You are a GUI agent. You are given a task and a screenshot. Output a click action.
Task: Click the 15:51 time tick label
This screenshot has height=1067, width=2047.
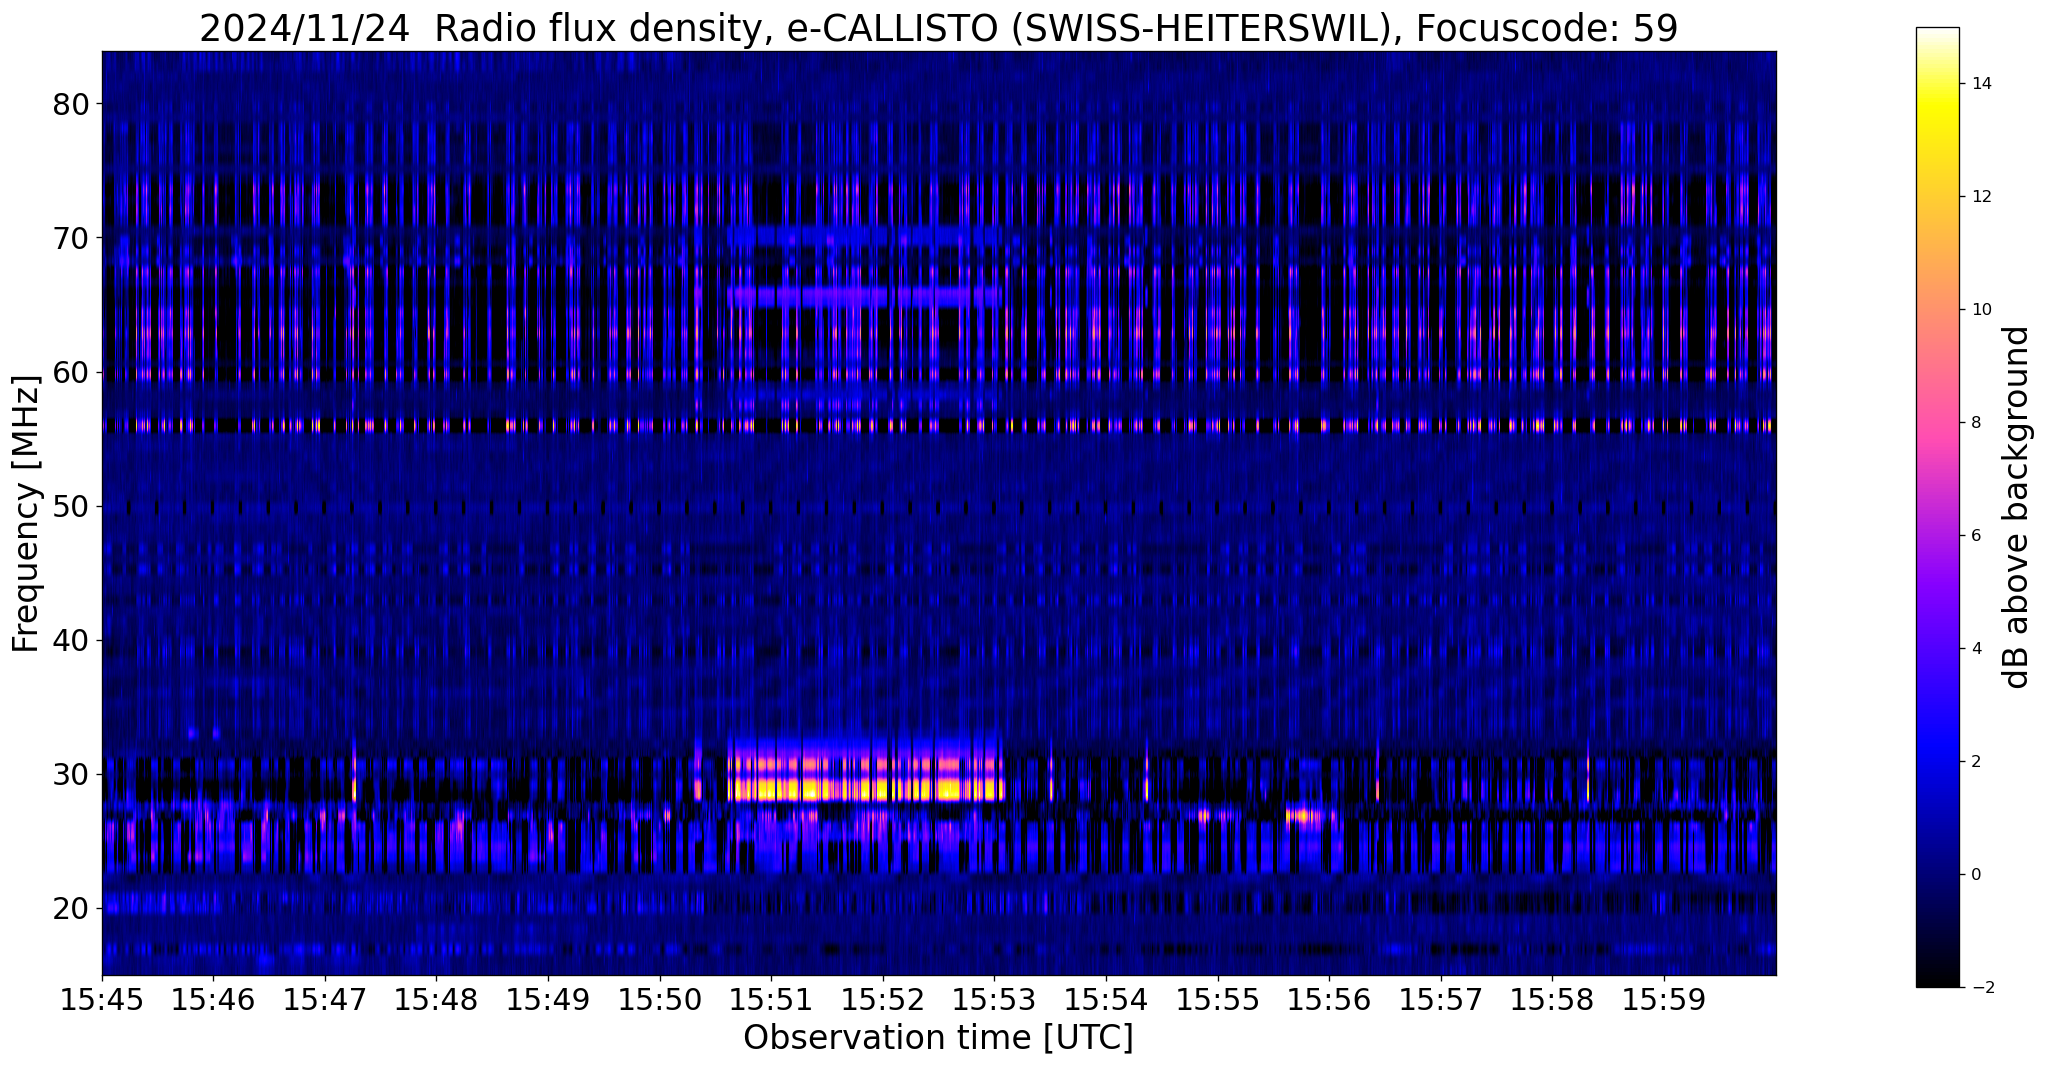pos(771,999)
